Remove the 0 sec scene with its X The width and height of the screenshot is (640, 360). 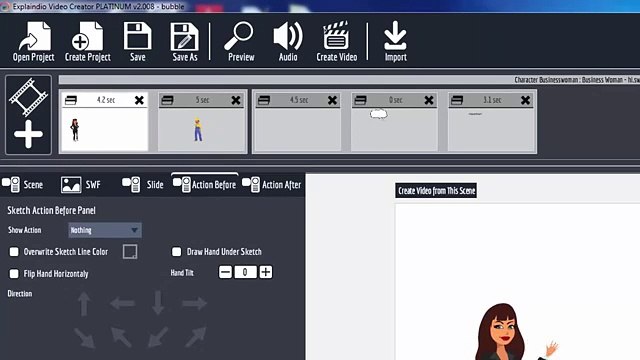tap(429, 100)
